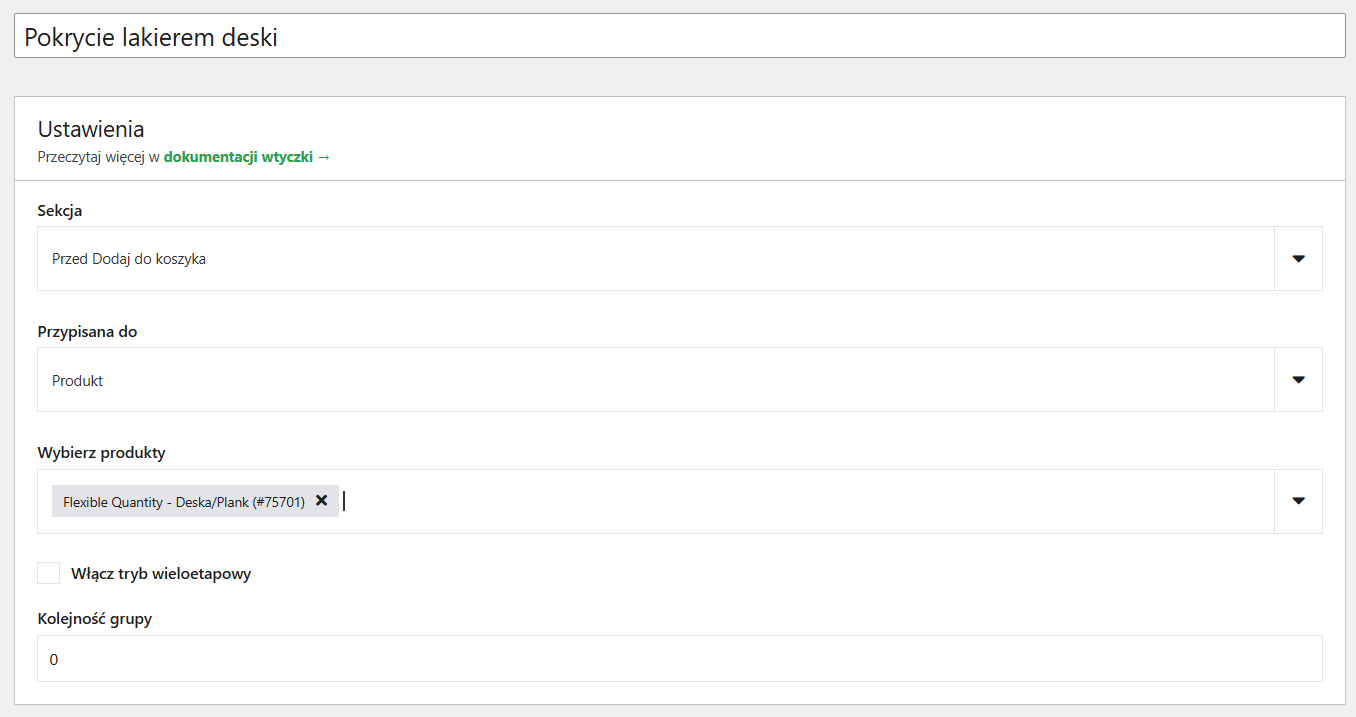Click the Flexible Quantity - Deska/Plank (#75701) tag
The width and height of the screenshot is (1356, 717).
coord(184,502)
